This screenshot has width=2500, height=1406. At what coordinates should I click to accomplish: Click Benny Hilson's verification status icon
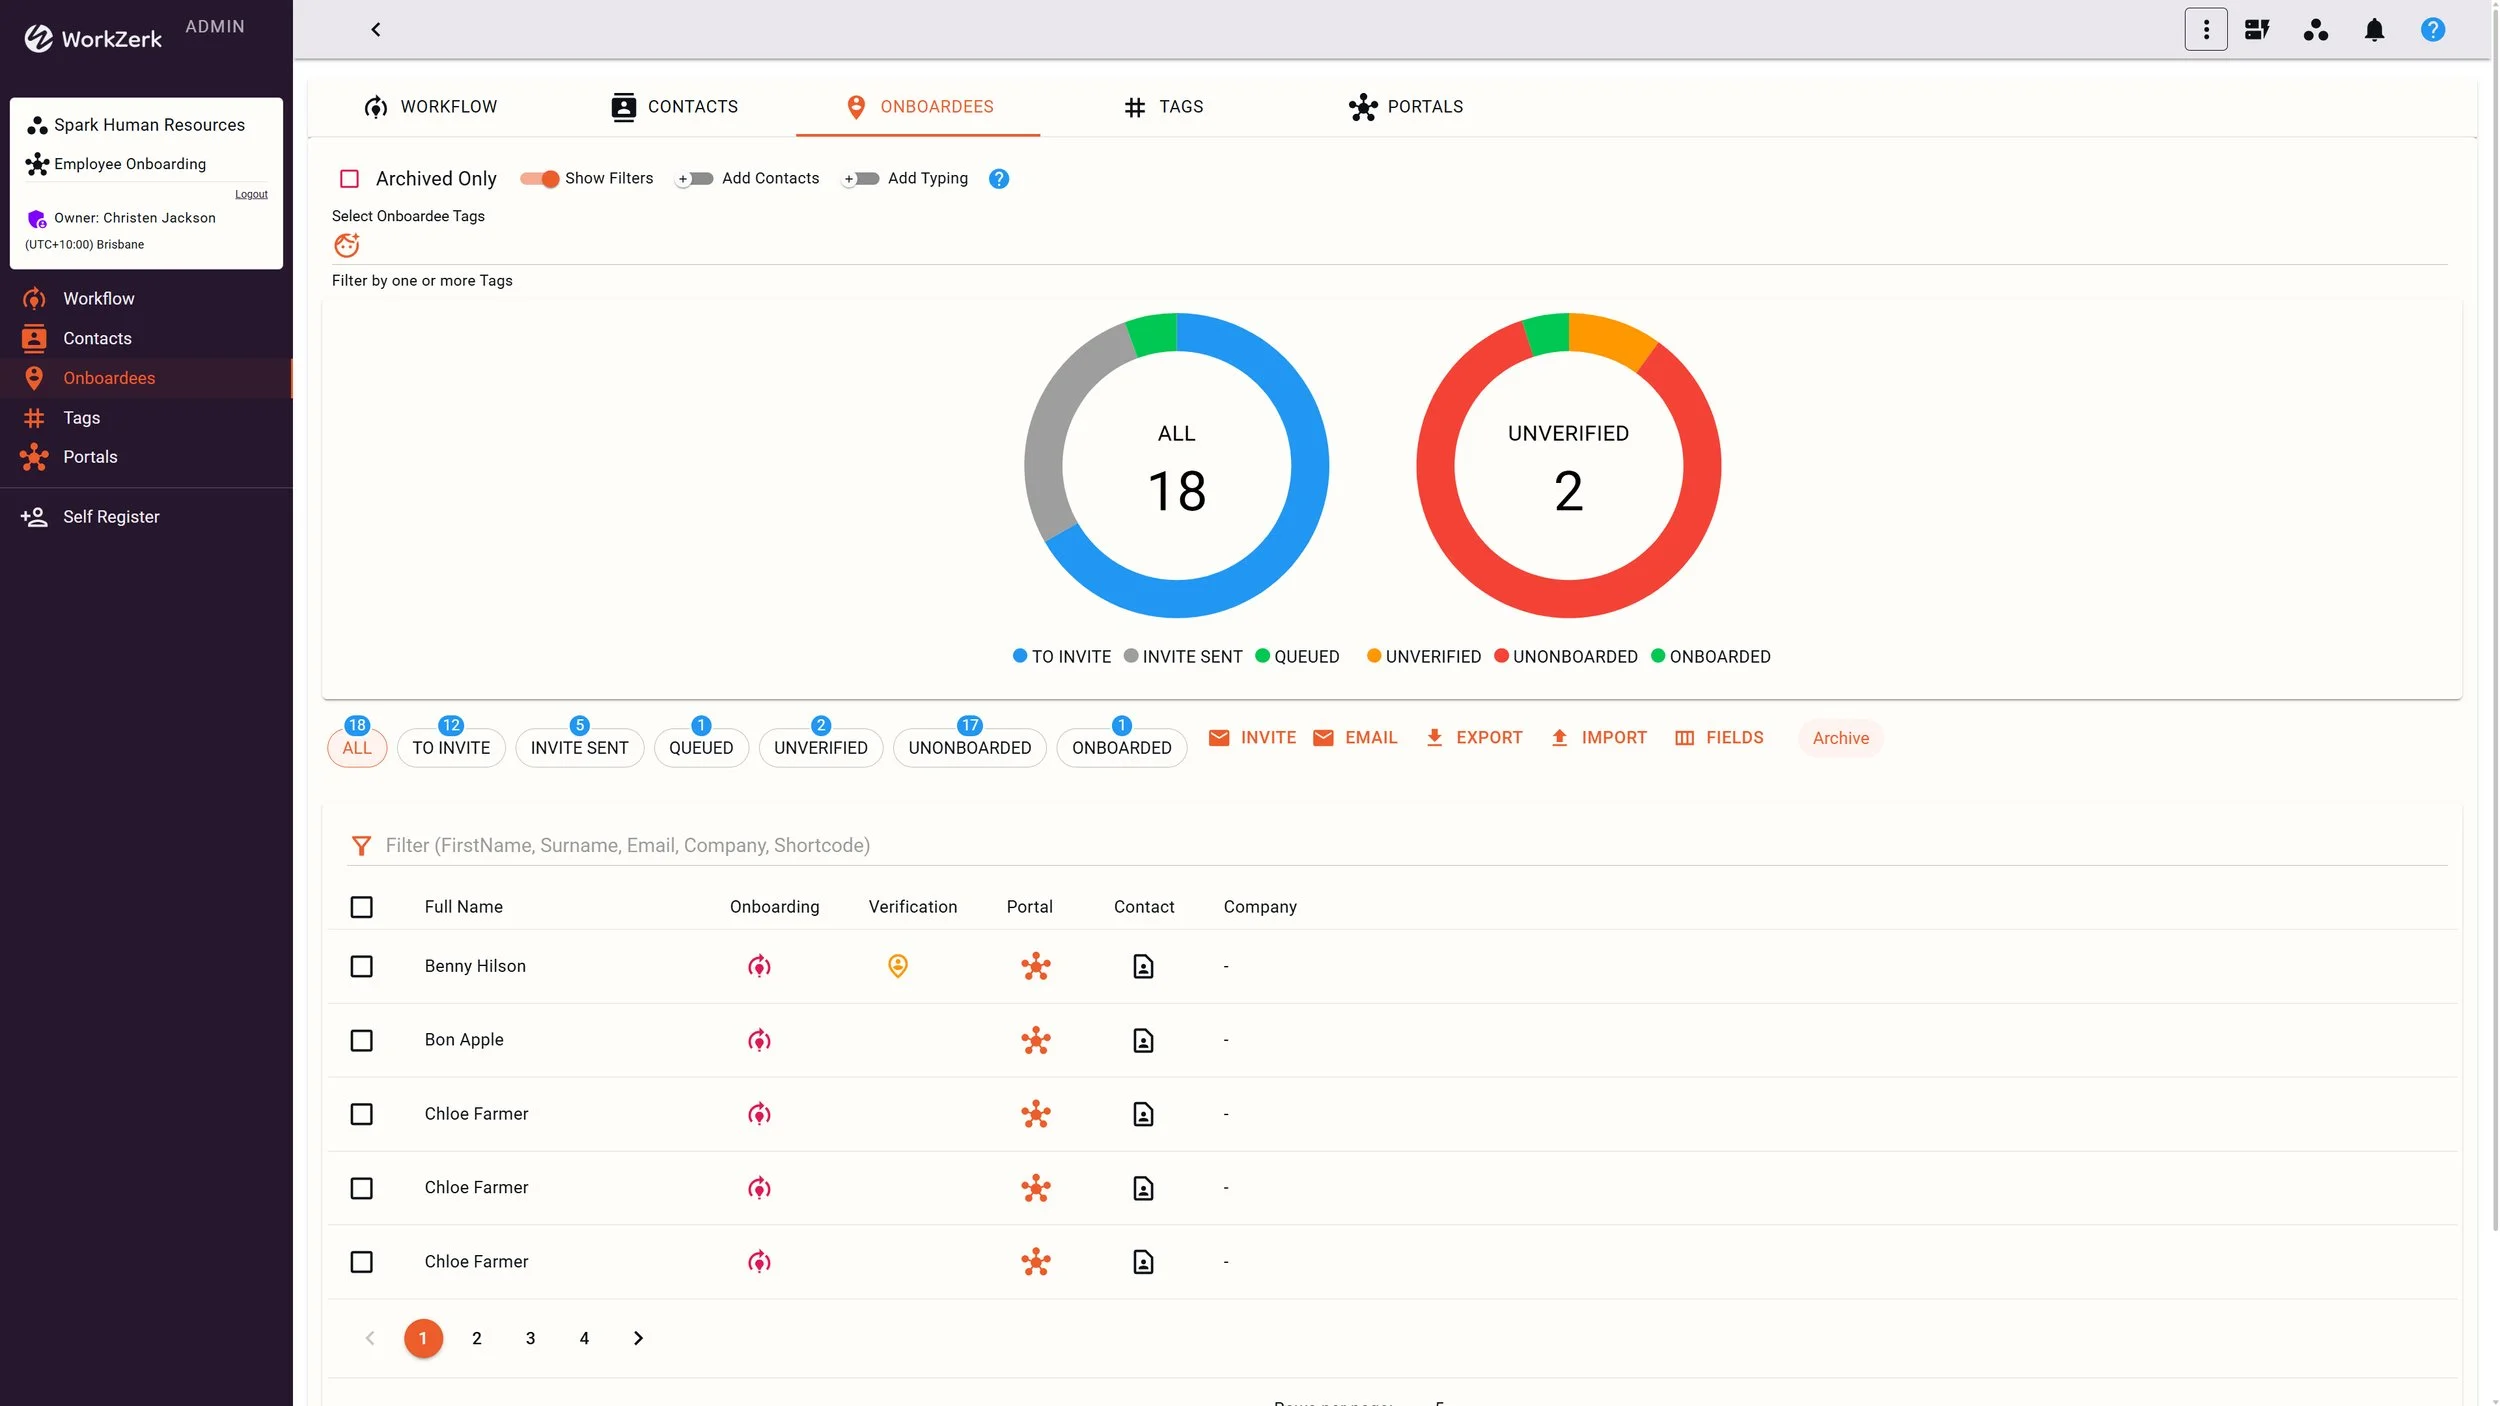click(x=897, y=966)
